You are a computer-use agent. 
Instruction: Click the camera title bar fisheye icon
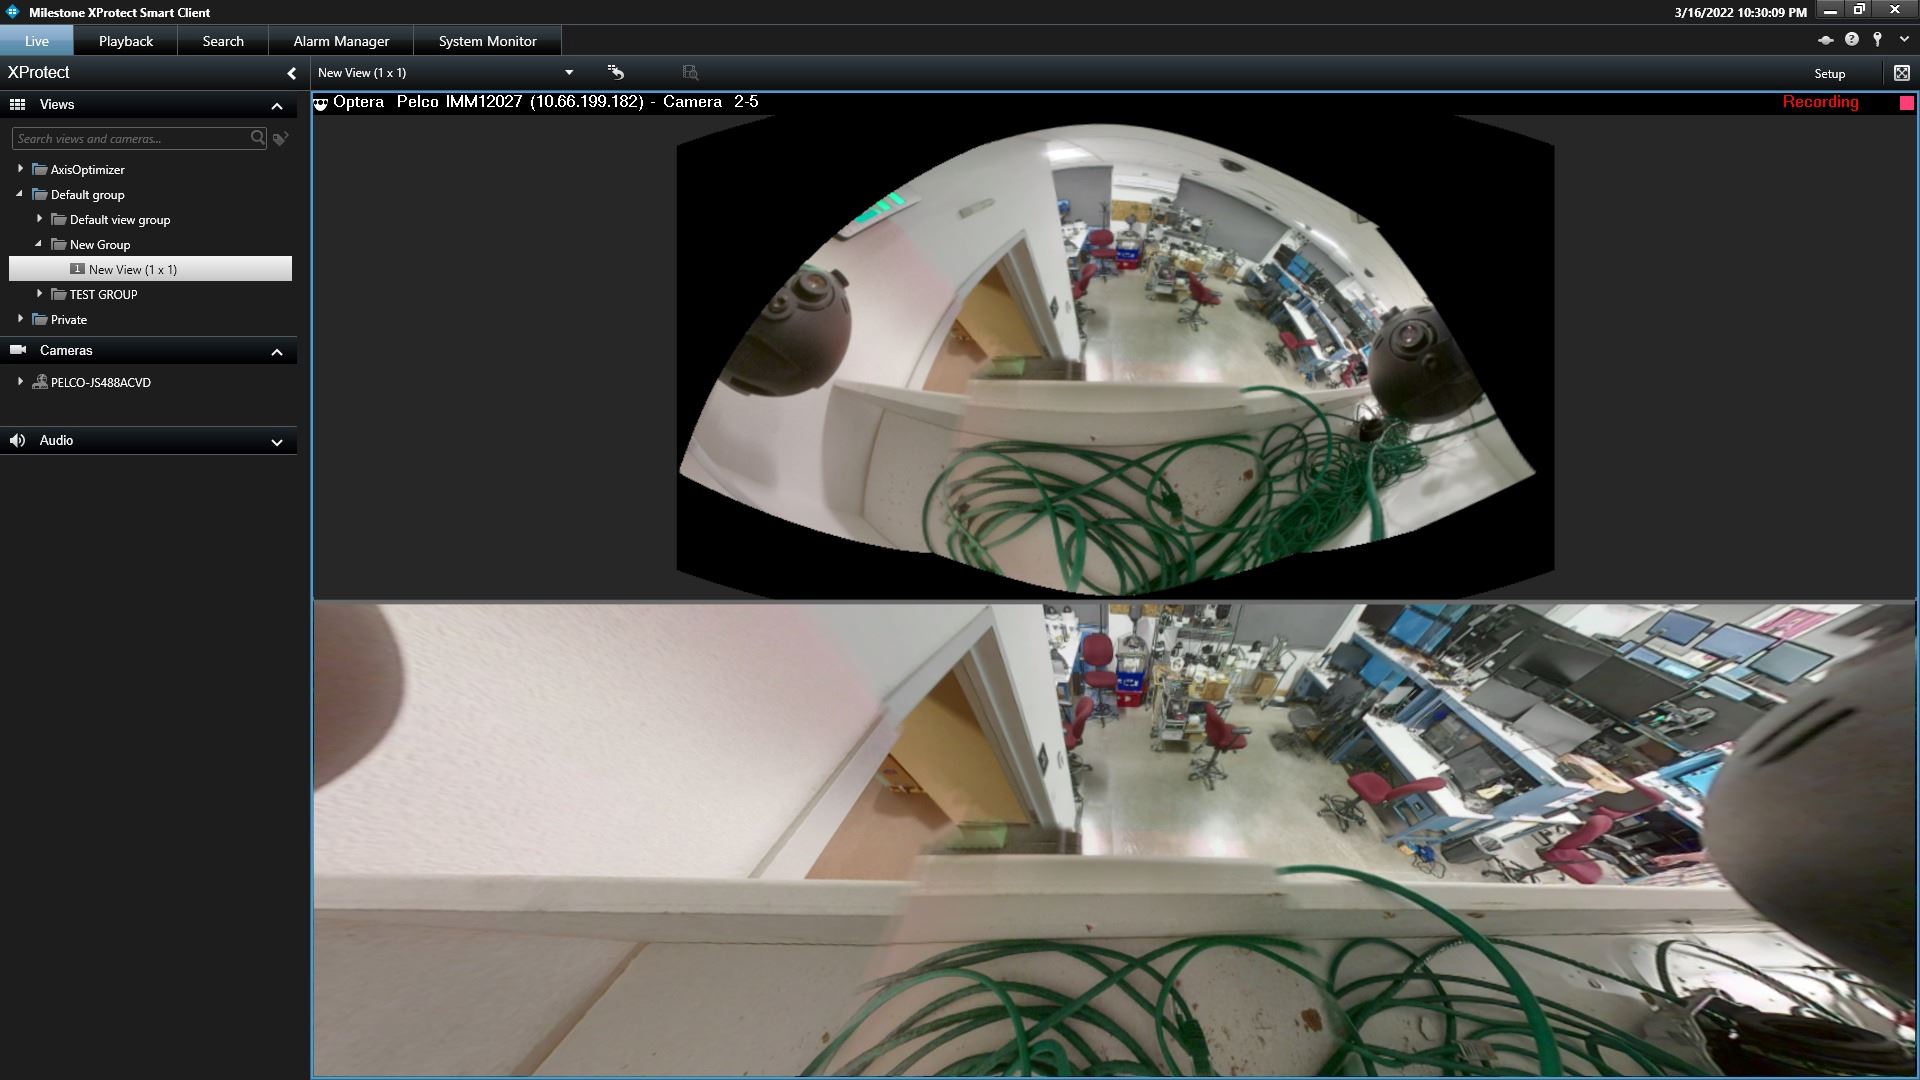[321, 103]
